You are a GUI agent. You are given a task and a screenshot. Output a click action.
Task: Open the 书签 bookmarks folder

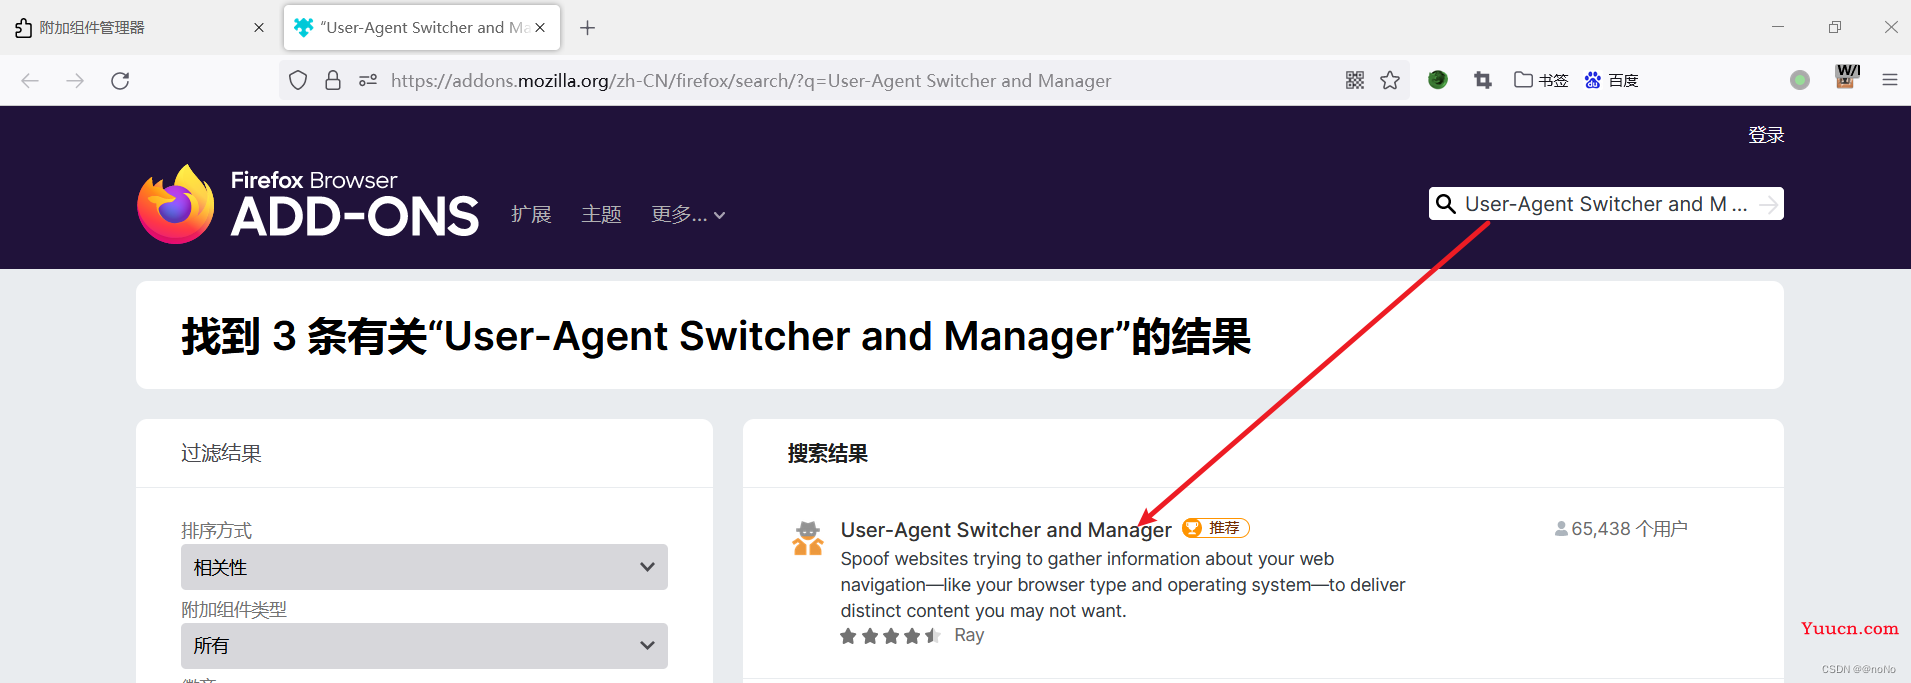(1541, 80)
